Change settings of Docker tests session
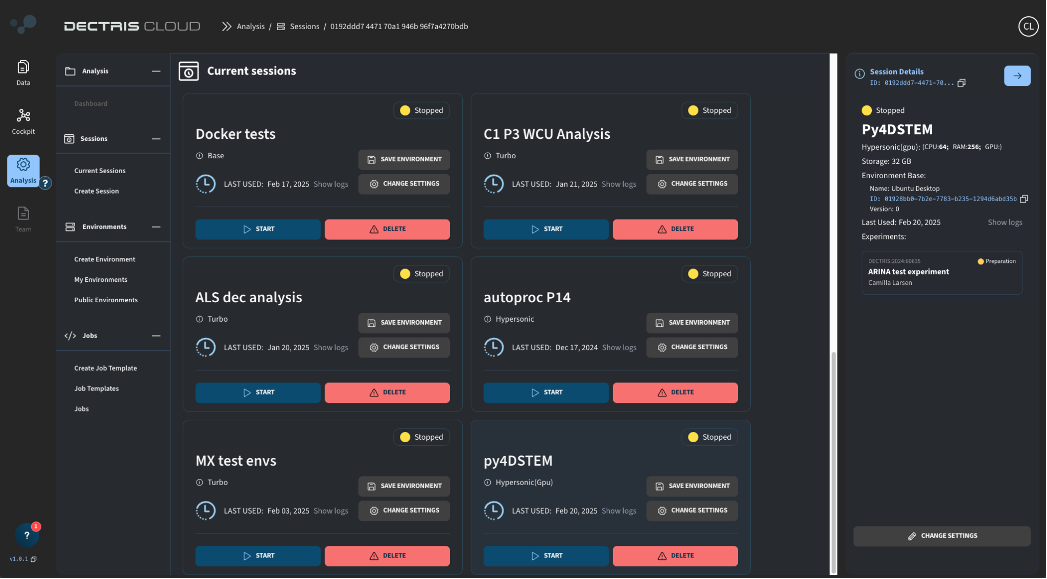The width and height of the screenshot is (1047, 579). tap(404, 184)
